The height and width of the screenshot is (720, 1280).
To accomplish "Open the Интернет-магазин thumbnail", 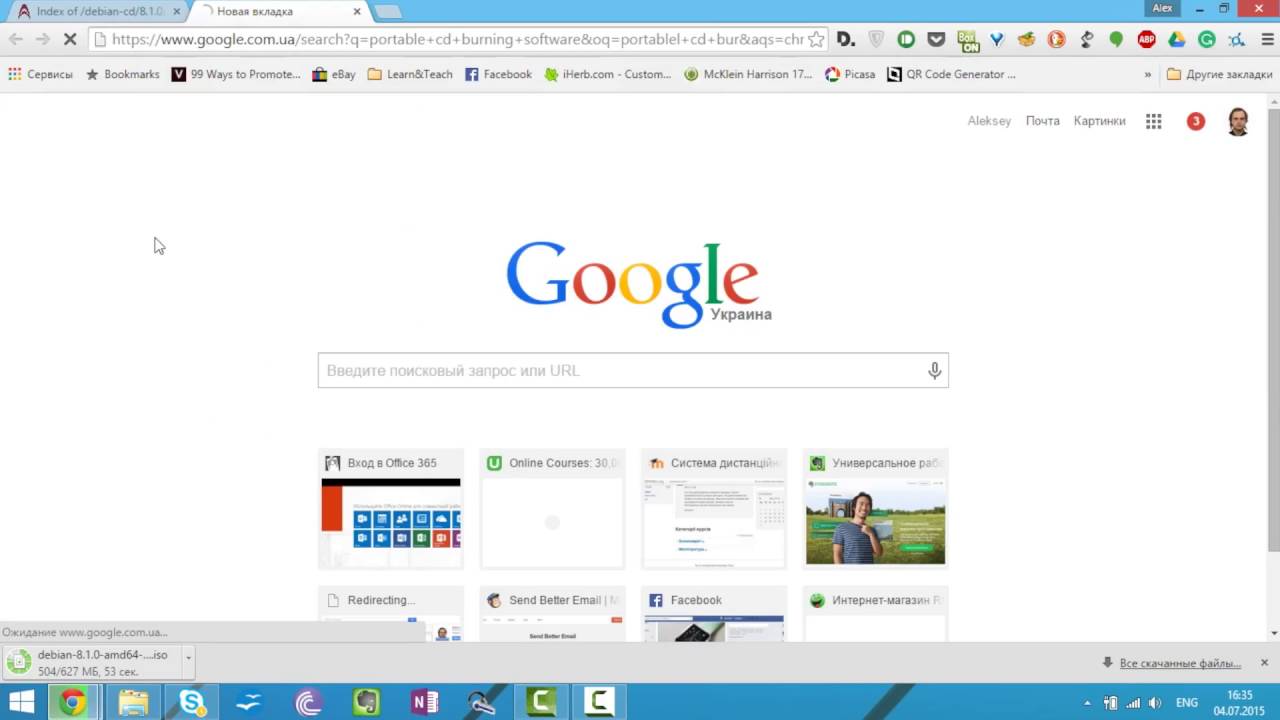I will 875,614.
